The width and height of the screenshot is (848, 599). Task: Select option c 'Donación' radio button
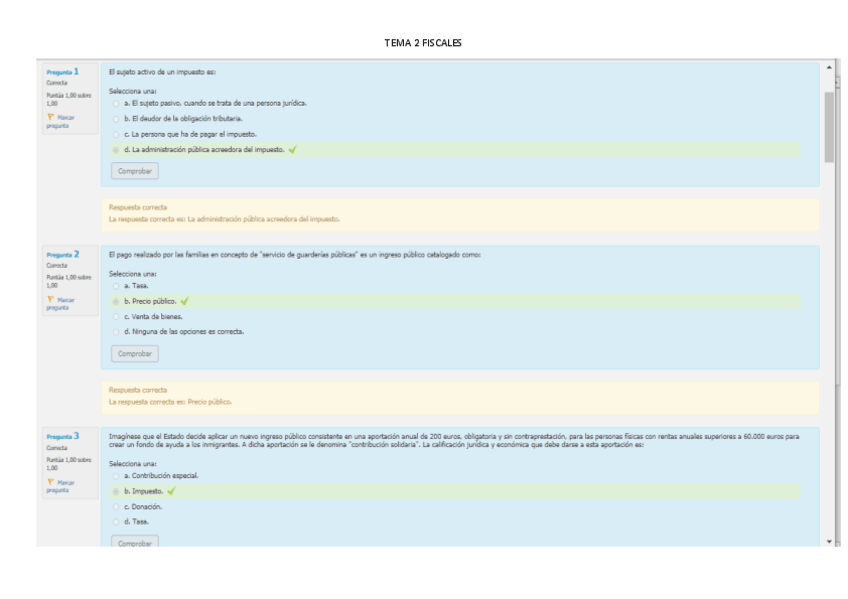(116, 507)
